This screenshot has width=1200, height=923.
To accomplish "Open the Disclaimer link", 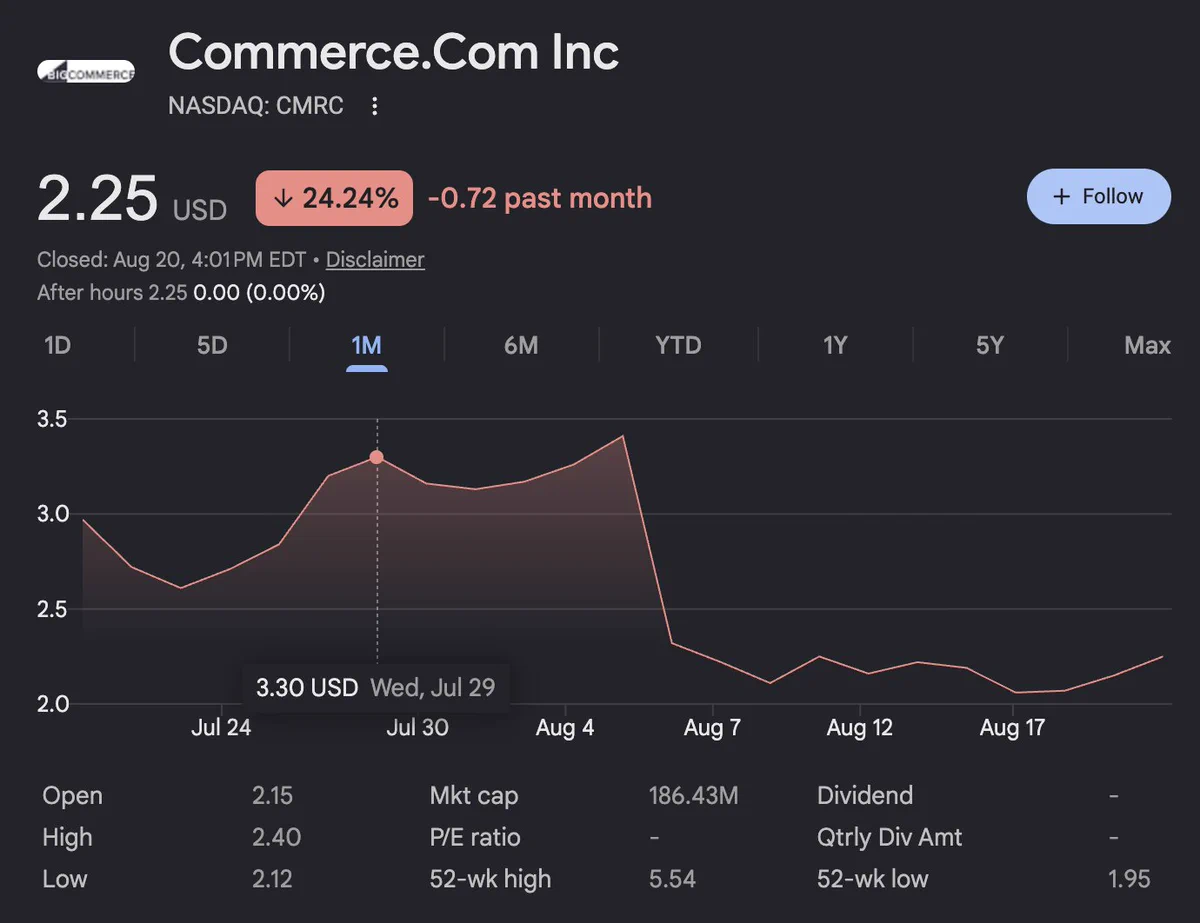I will coord(375,260).
